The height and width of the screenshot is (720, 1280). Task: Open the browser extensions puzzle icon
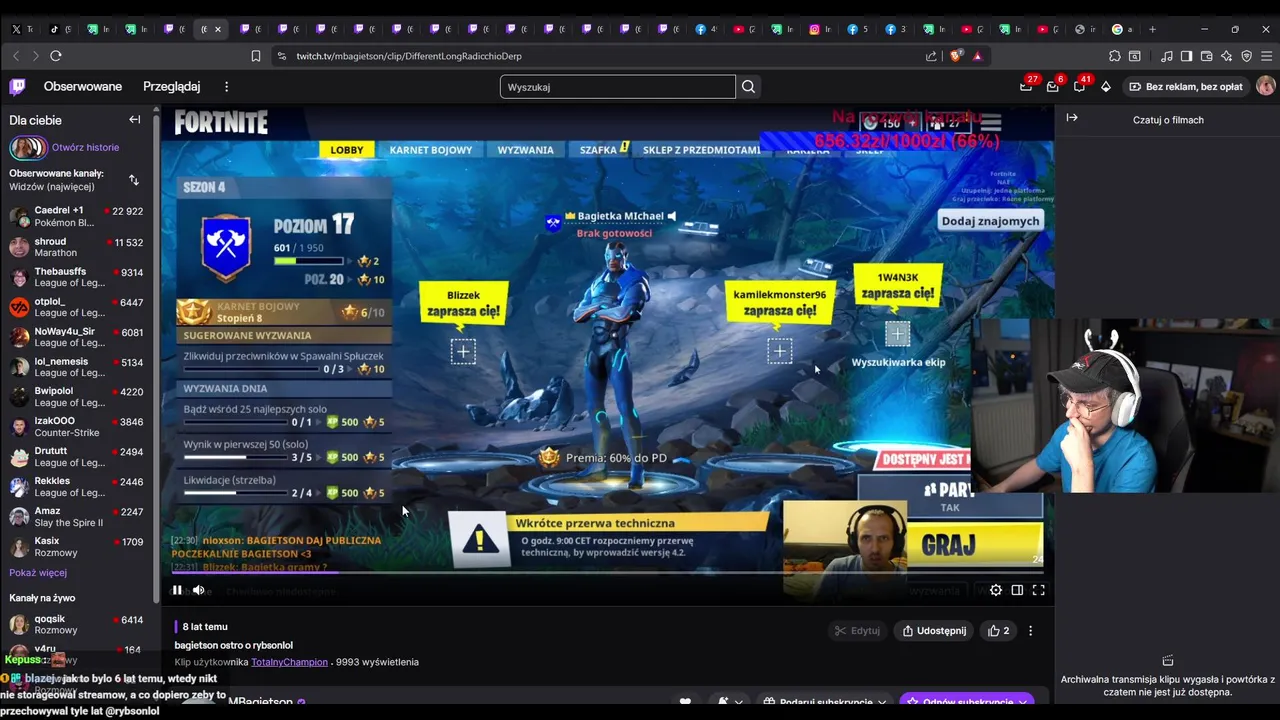(1115, 56)
